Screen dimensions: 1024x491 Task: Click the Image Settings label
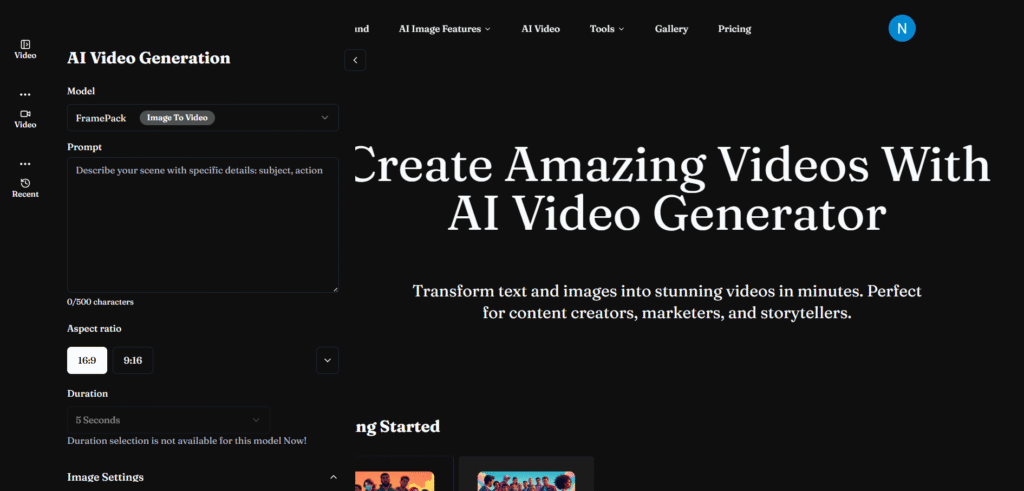(x=105, y=477)
